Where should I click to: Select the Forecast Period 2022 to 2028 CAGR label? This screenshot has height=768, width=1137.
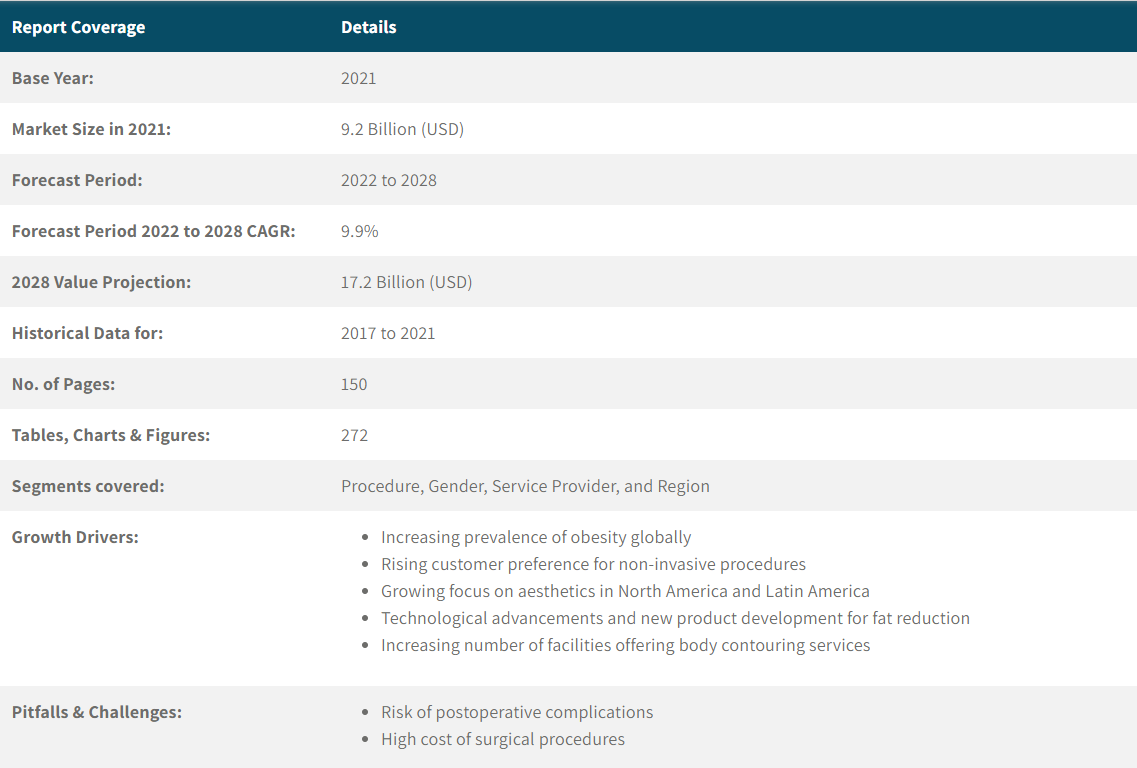coord(153,231)
